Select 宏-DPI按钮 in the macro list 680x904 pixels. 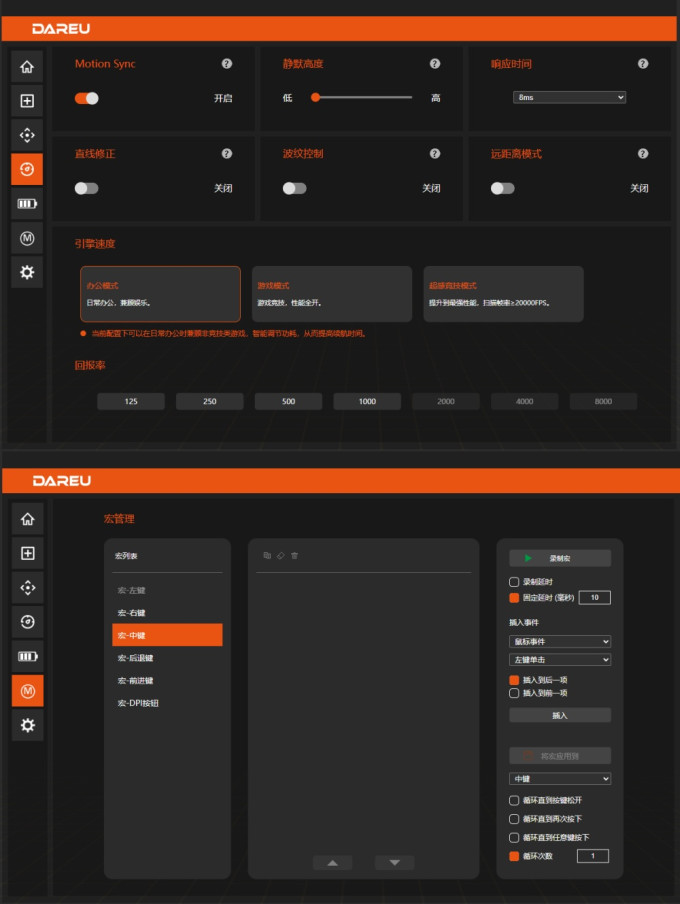167,703
